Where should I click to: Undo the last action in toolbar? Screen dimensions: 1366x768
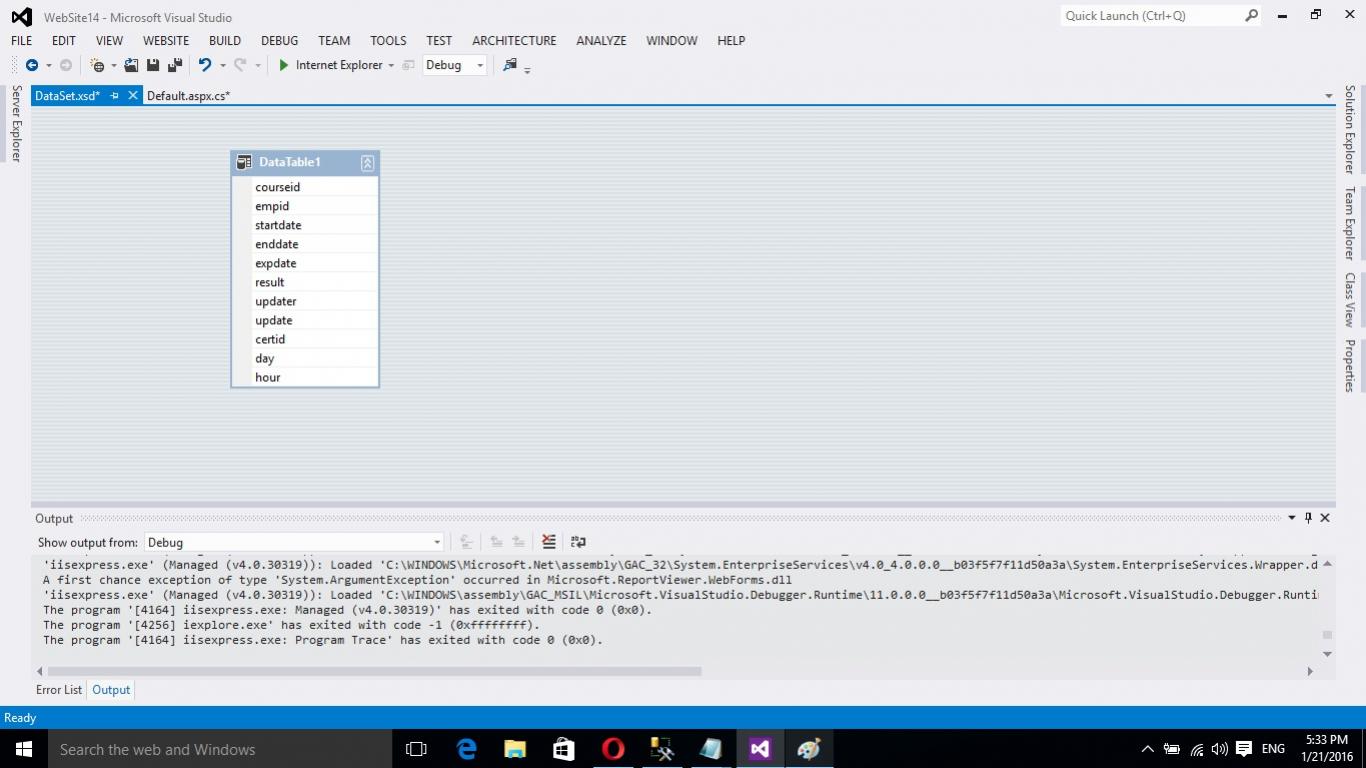click(x=205, y=65)
